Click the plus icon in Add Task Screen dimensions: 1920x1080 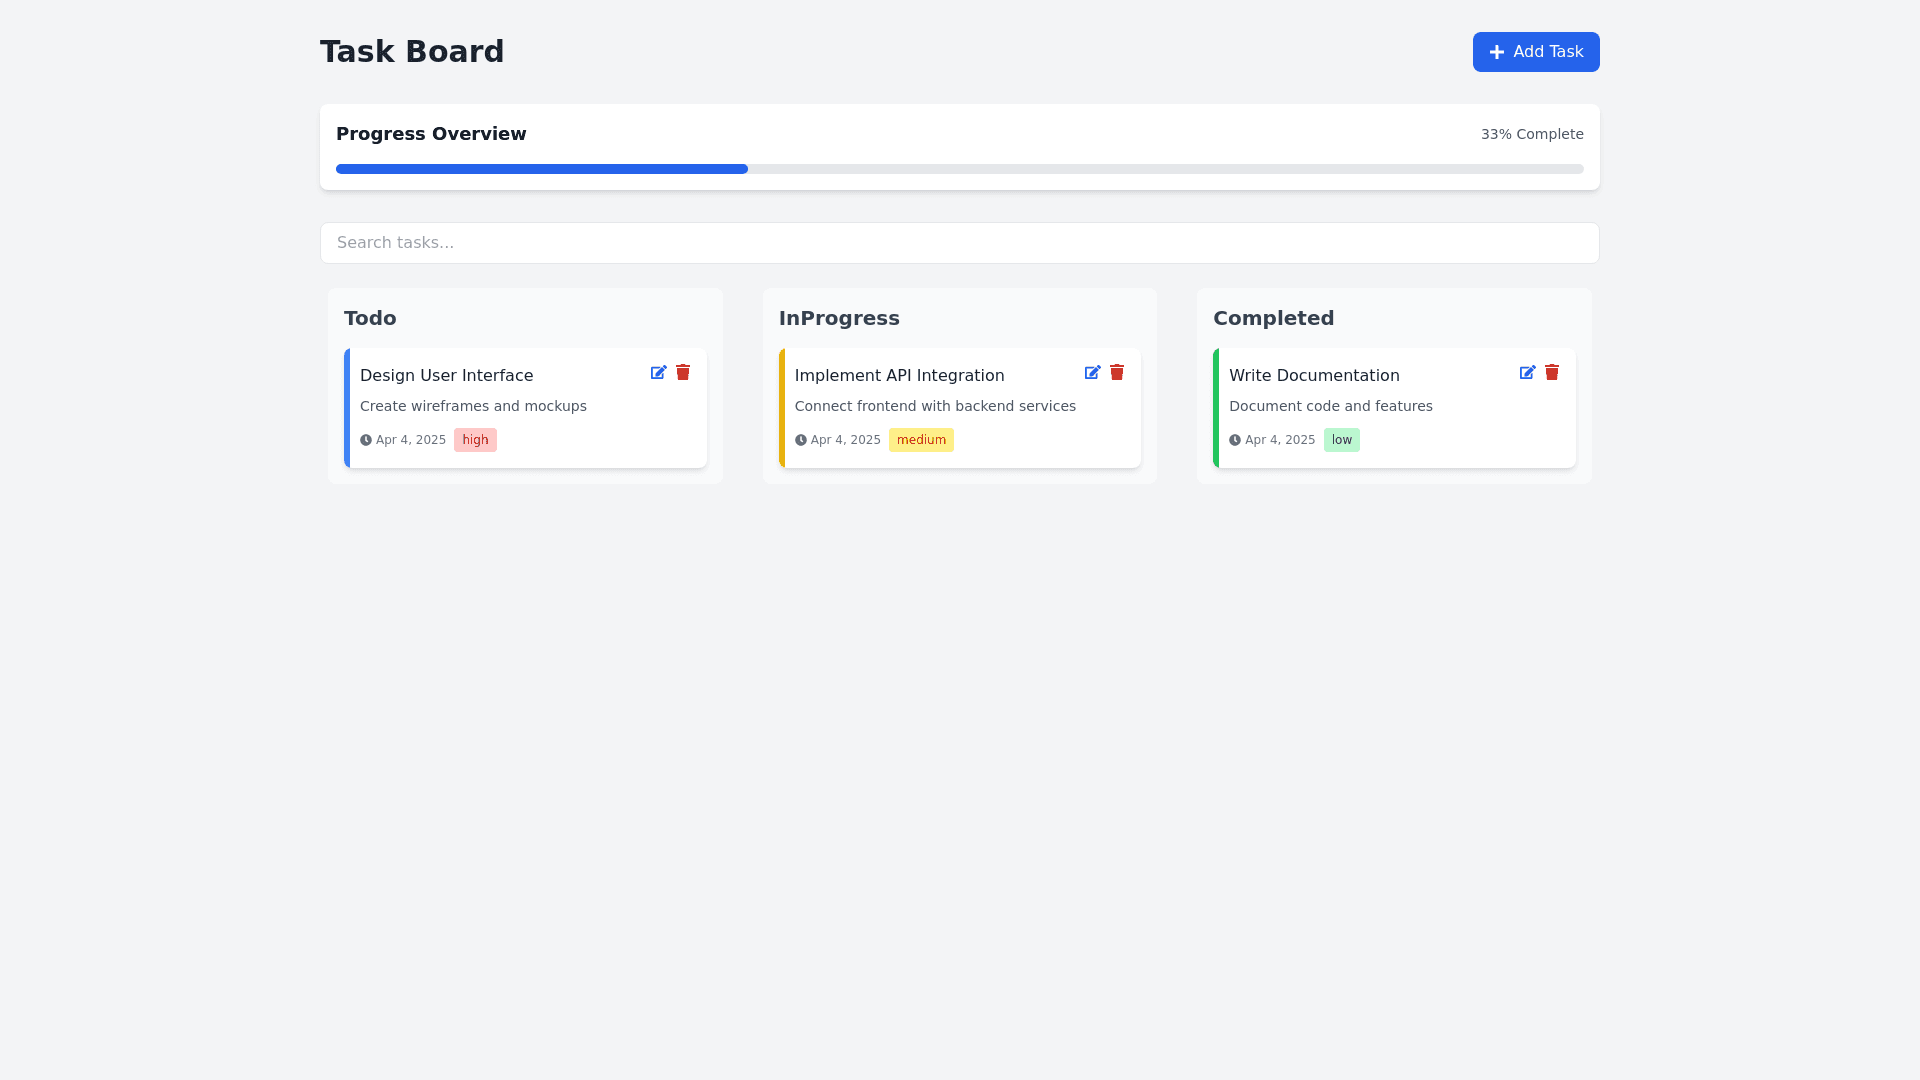point(1497,52)
